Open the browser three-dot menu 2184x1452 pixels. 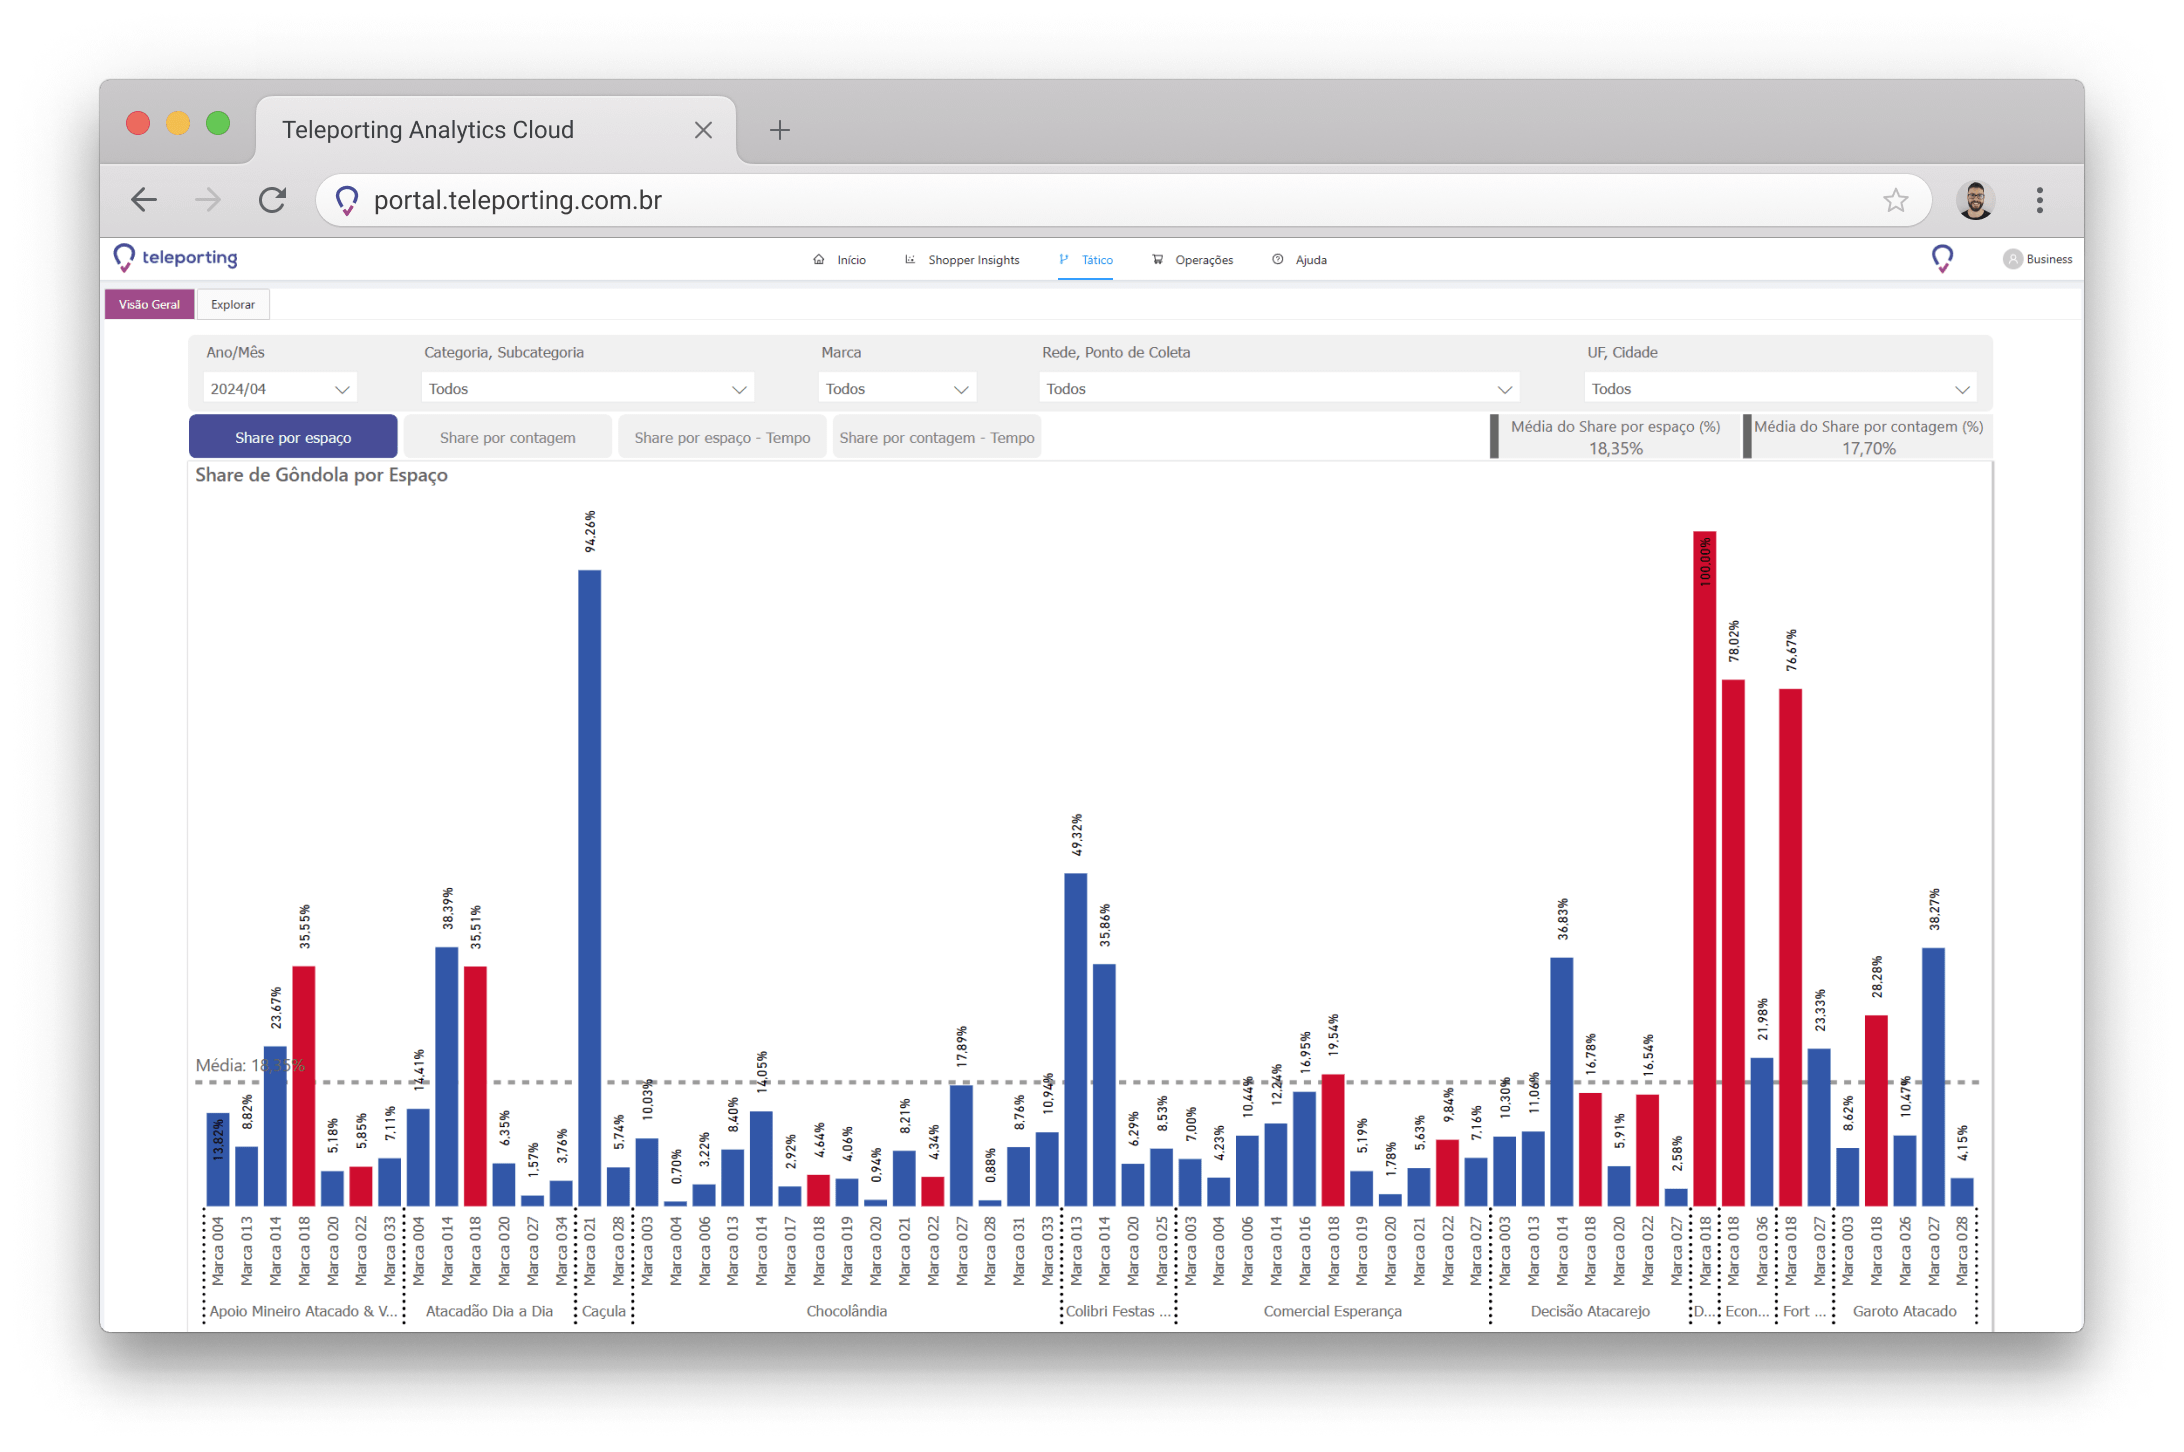pos(2039,200)
